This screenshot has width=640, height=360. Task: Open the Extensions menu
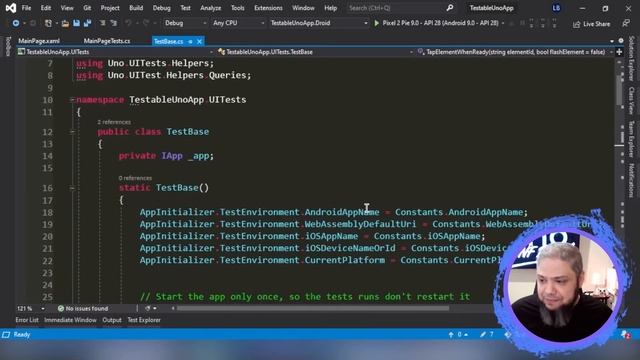tap(268, 8)
